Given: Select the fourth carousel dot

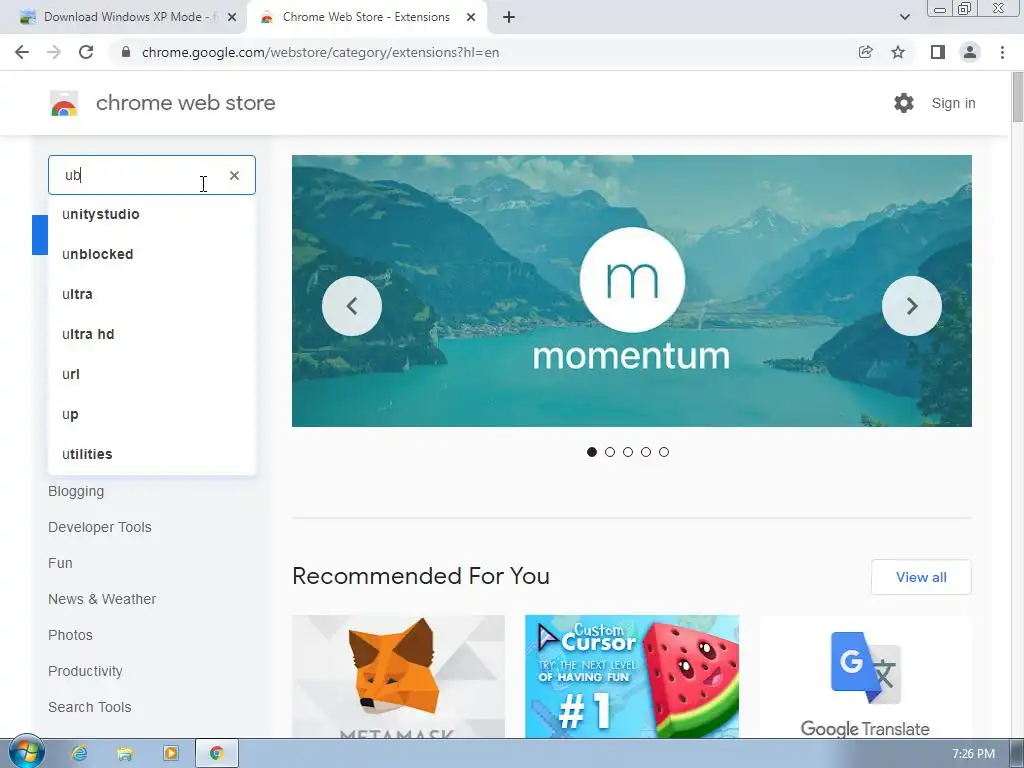Looking at the screenshot, I should tap(646, 452).
